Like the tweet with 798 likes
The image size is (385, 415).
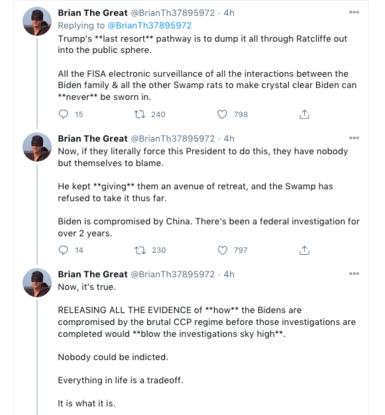click(222, 114)
